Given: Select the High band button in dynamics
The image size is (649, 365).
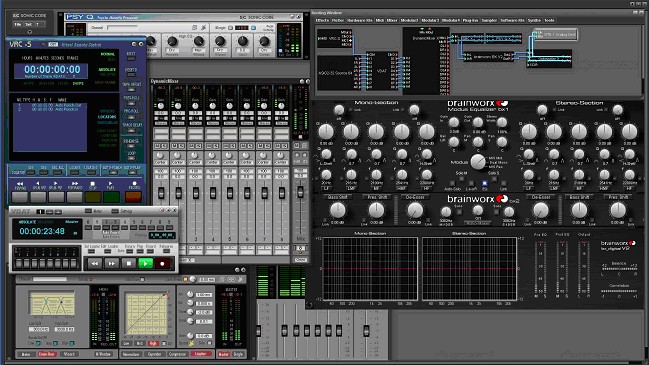Looking at the screenshot, I should tap(152, 343).
